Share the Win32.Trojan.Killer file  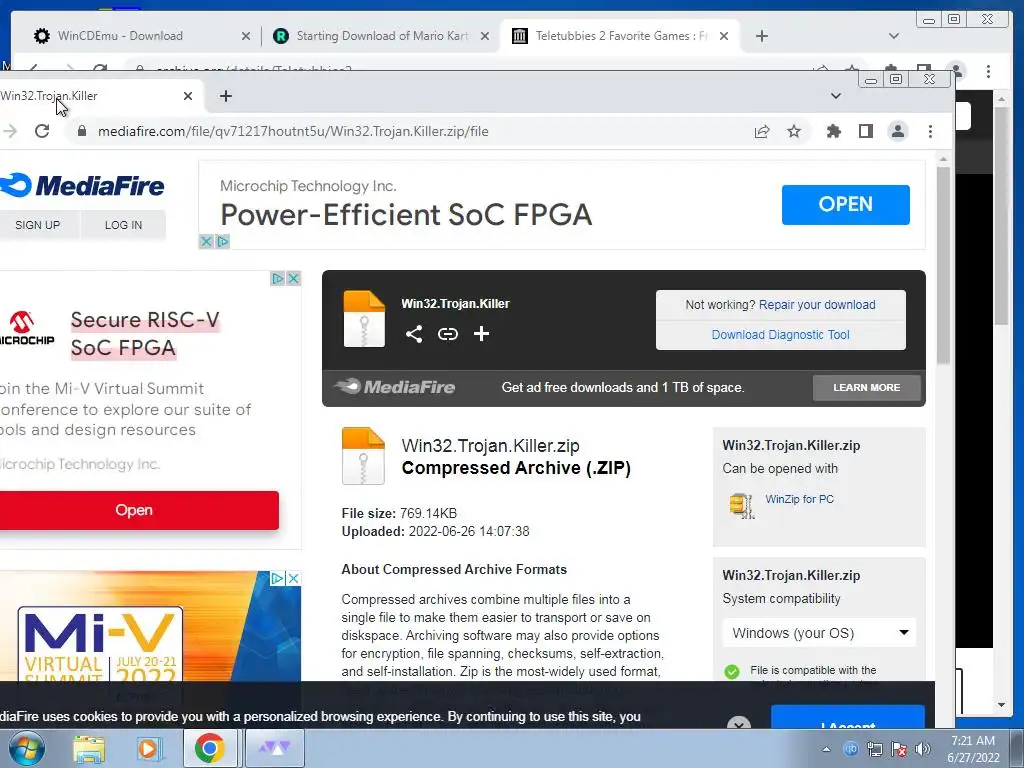413,334
